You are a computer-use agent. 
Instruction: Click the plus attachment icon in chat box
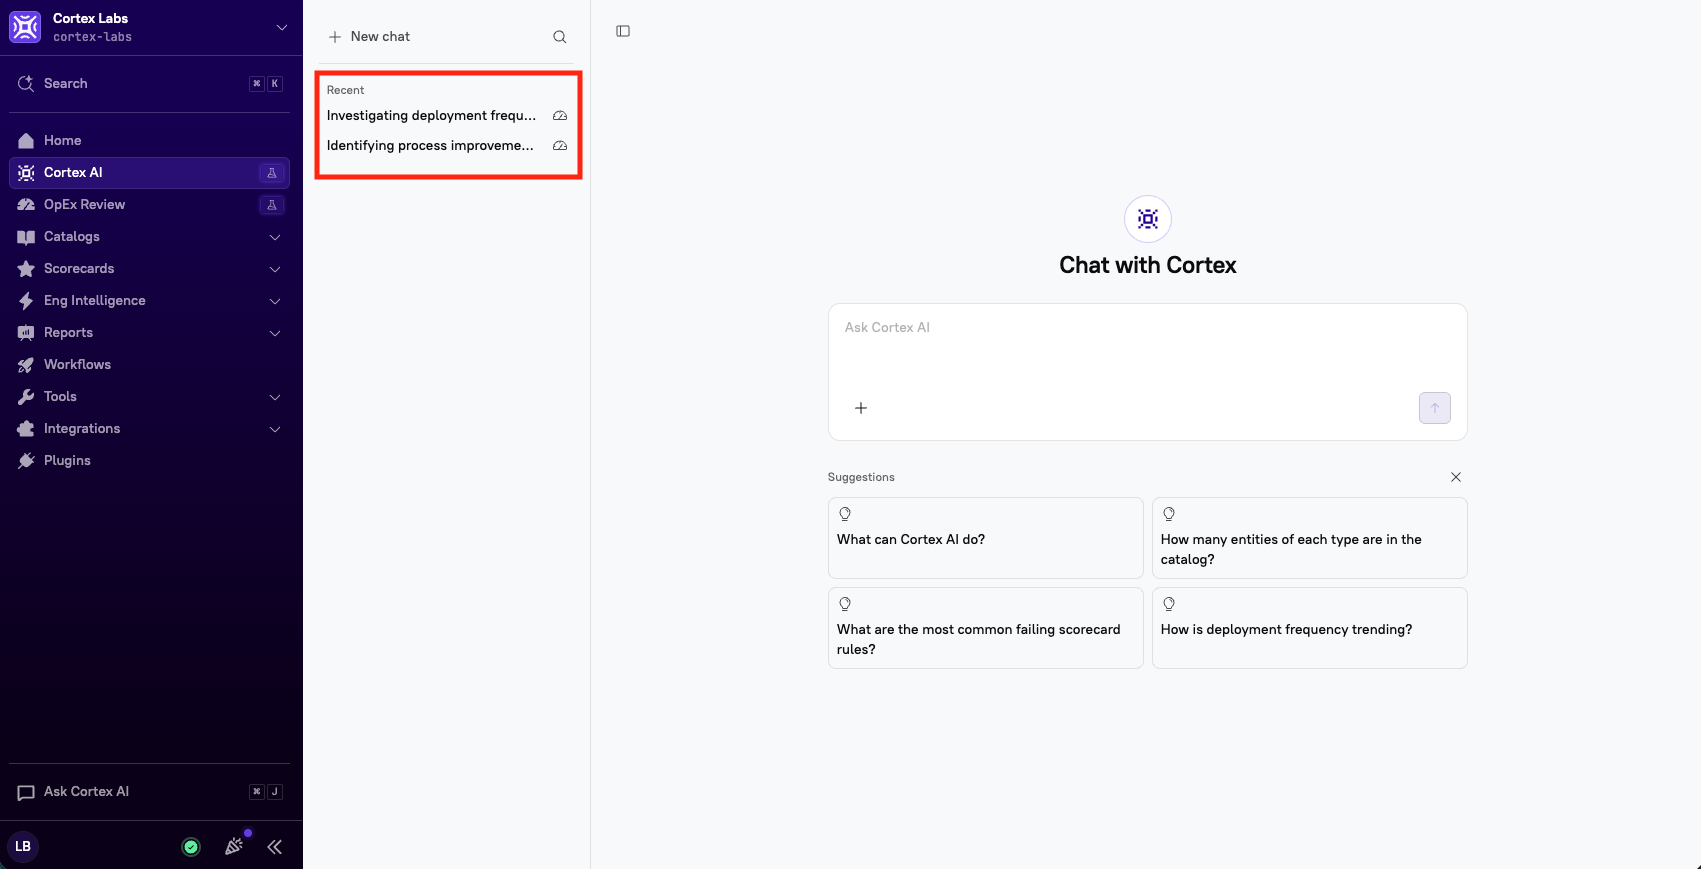point(861,408)
